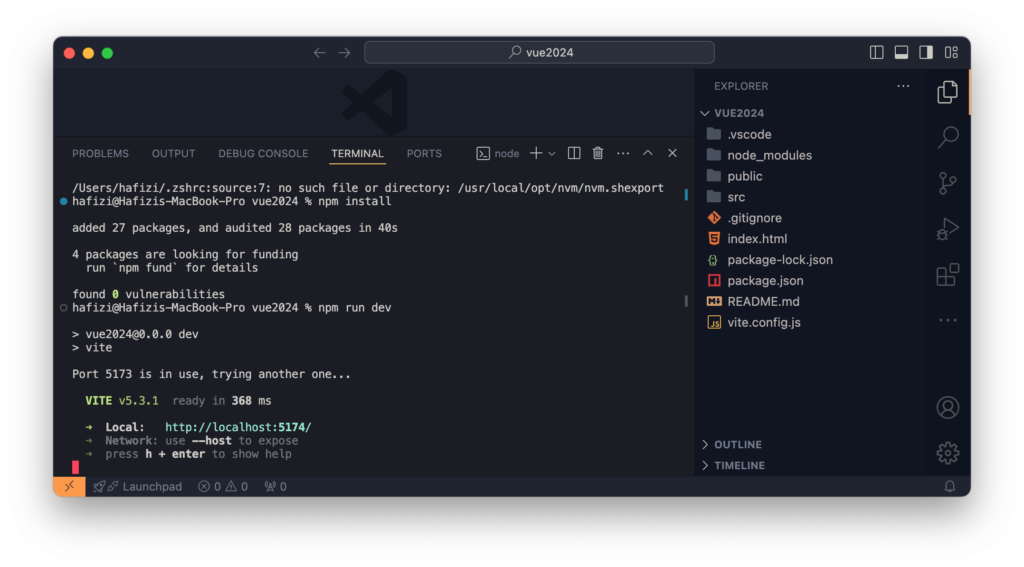Open the Explorer view in activity bar
Screen dimensions: 1024x567
pos(947,92)
